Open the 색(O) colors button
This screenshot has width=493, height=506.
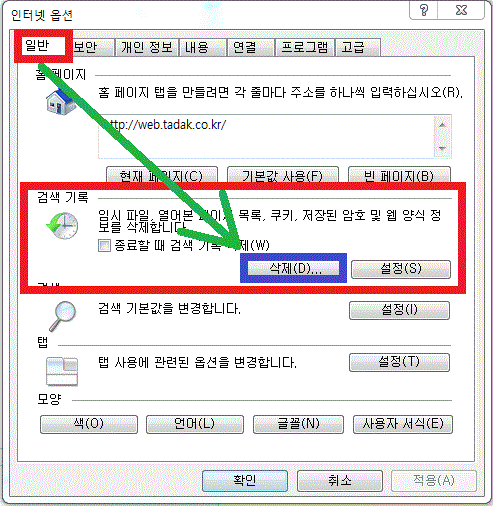pos(89,424)
